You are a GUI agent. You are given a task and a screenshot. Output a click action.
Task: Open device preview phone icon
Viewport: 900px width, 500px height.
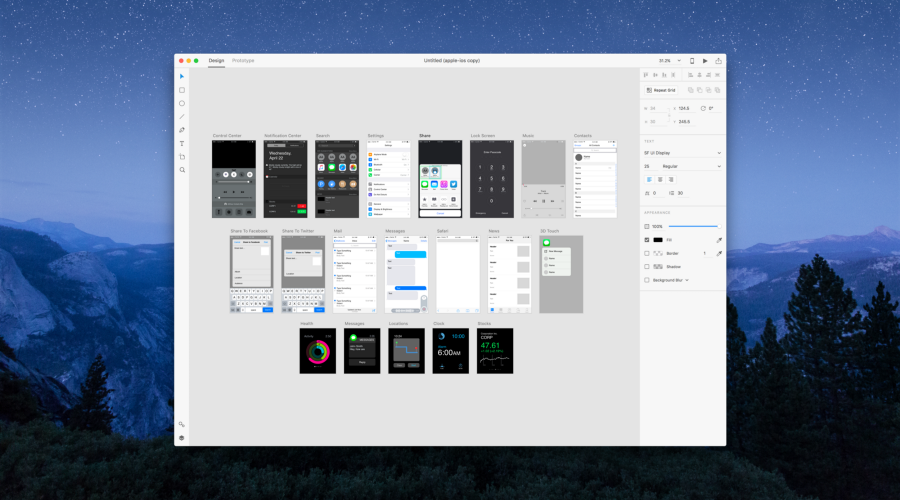(692, 61)
